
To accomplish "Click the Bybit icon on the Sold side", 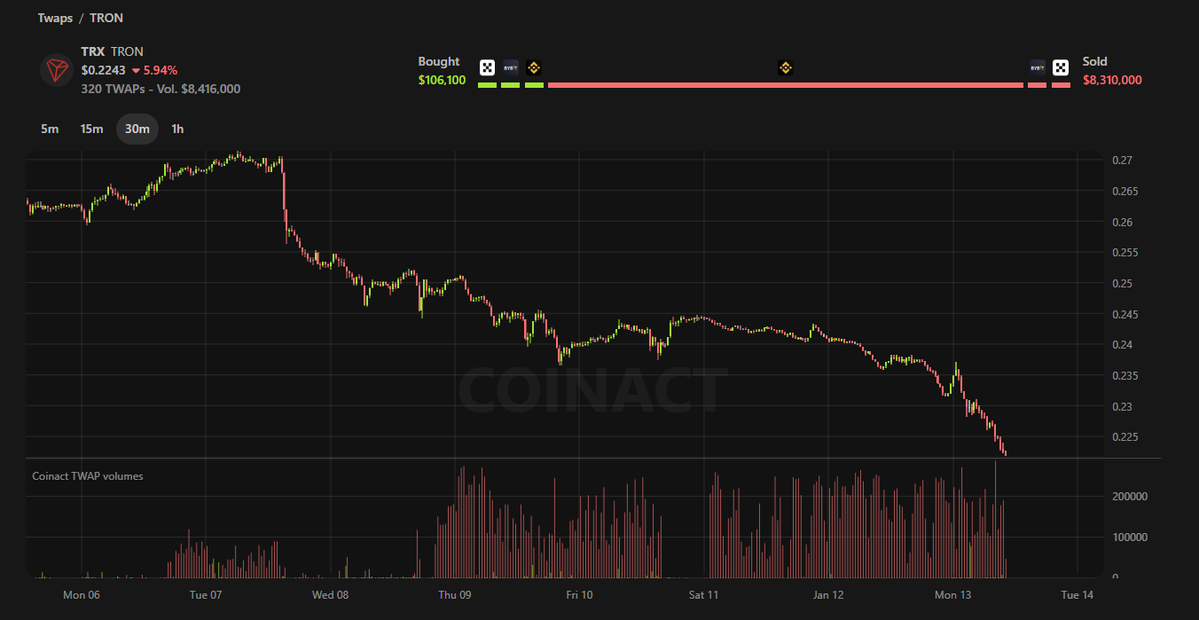I will point(1037,68).
